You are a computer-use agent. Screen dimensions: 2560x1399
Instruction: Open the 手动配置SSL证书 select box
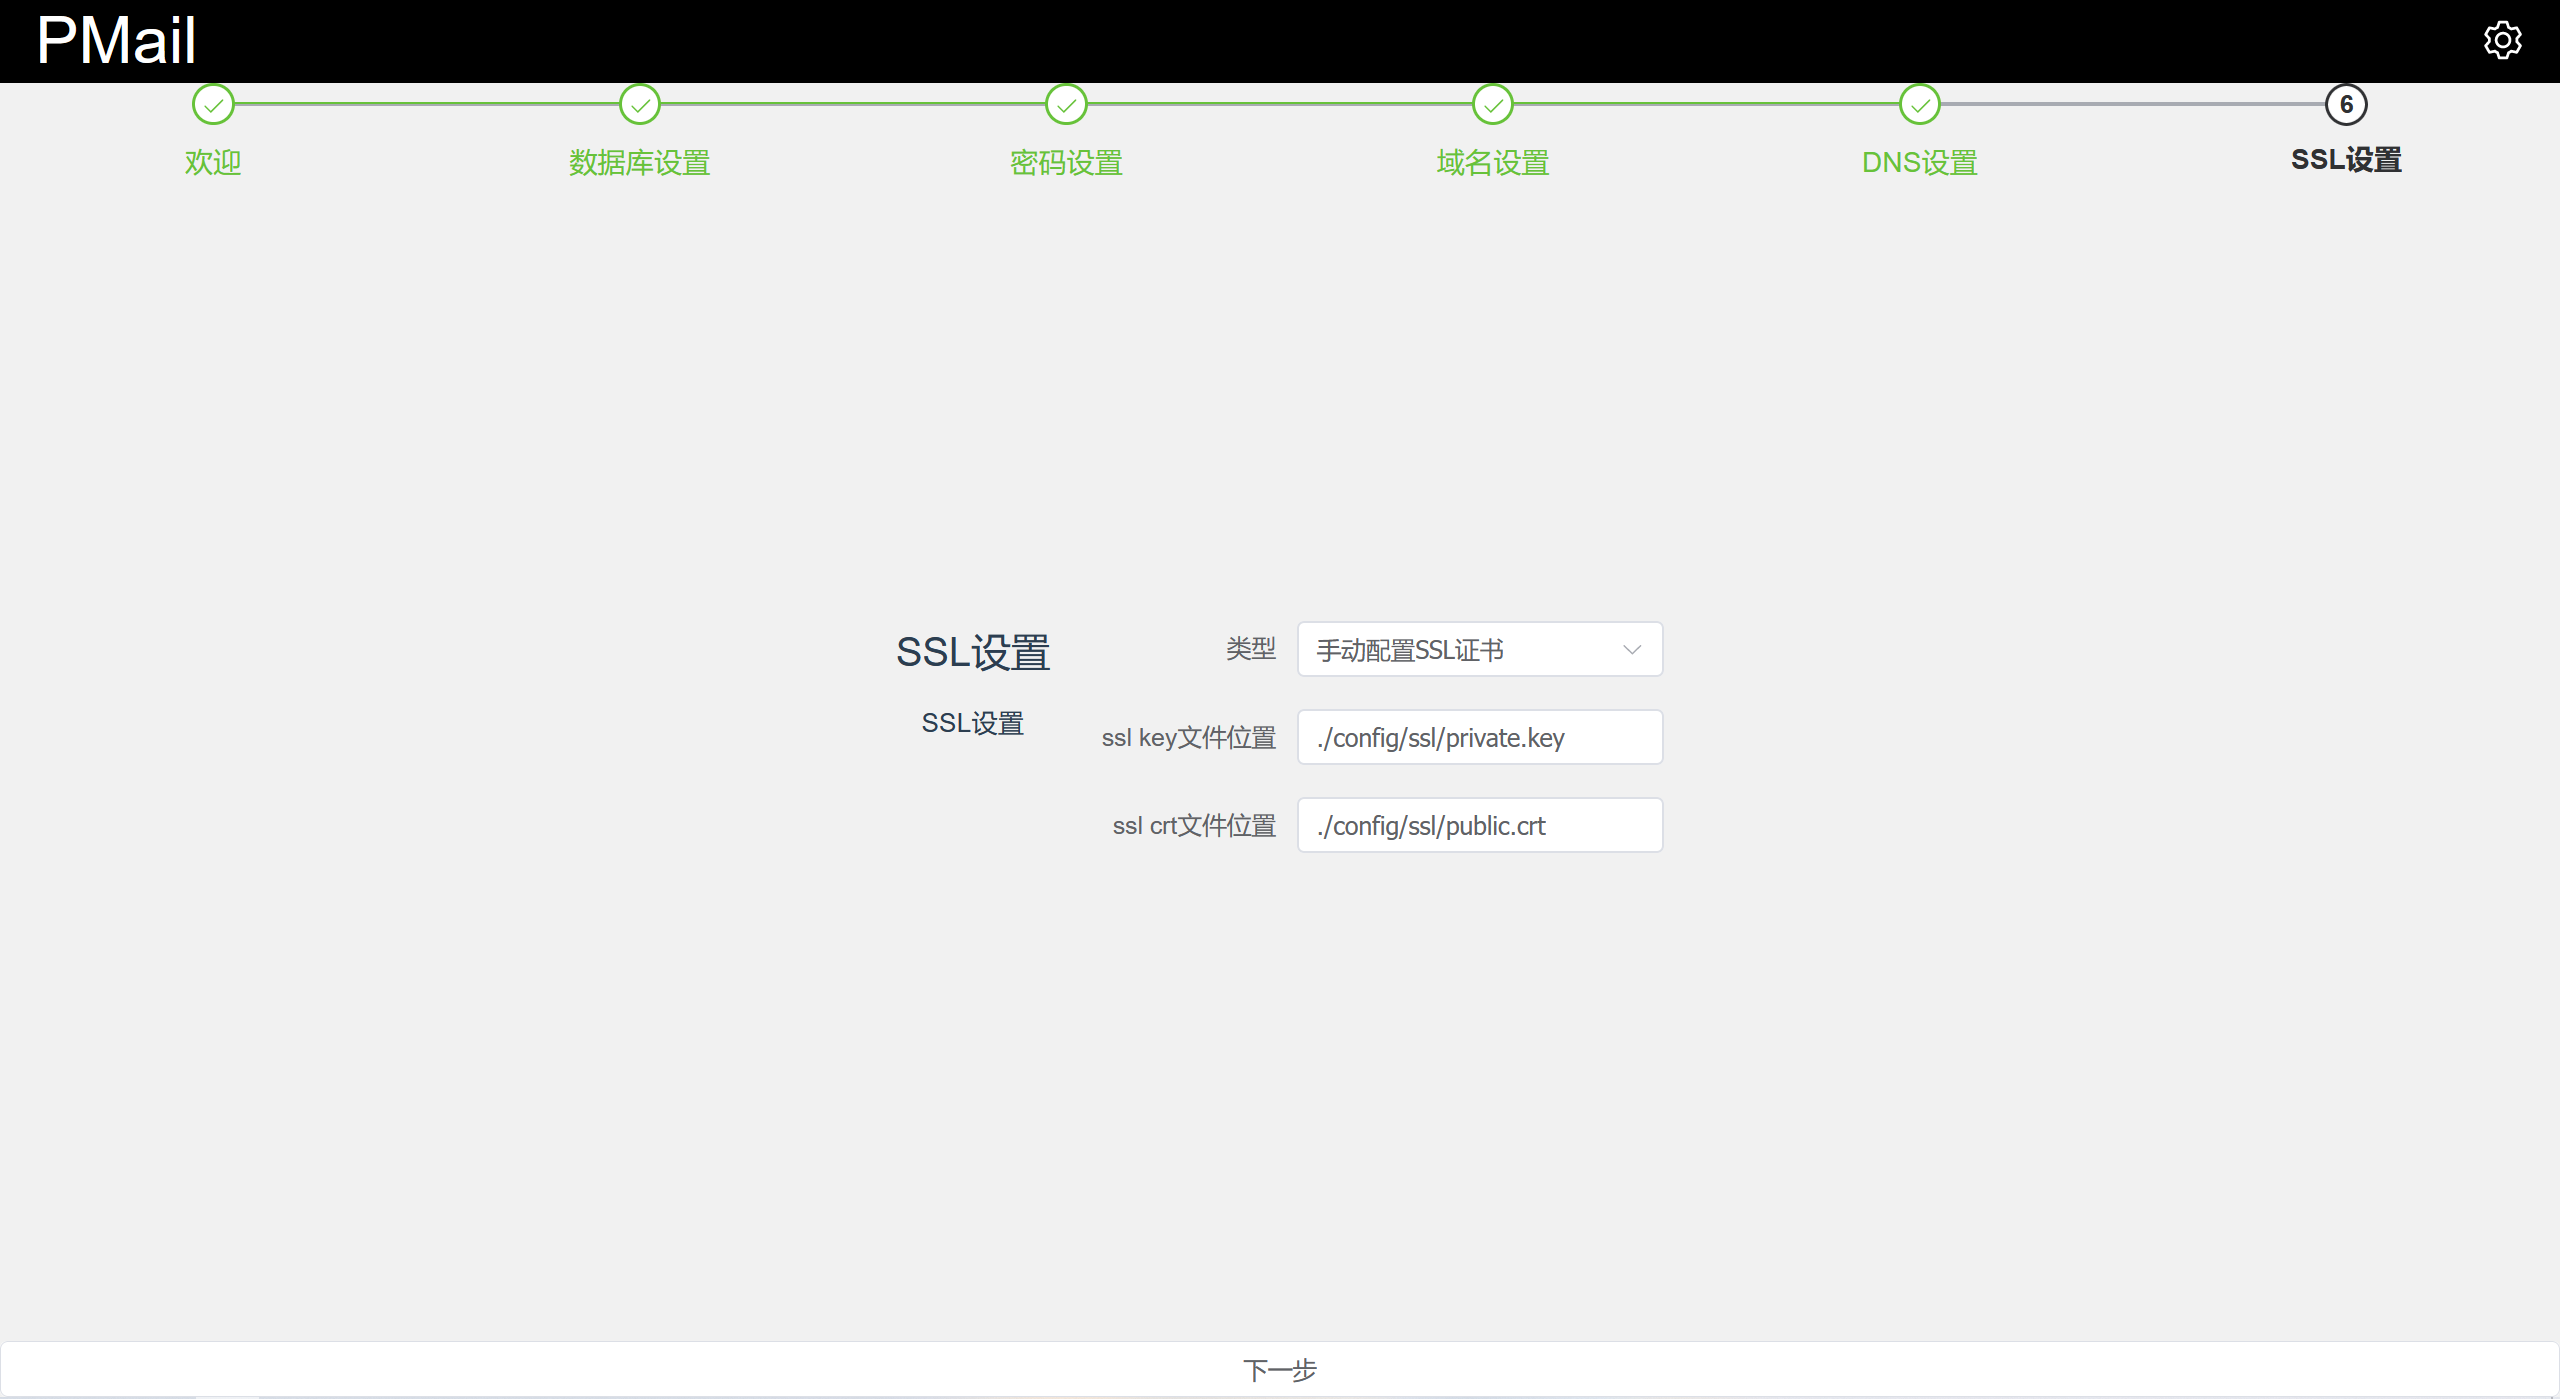1460,650
